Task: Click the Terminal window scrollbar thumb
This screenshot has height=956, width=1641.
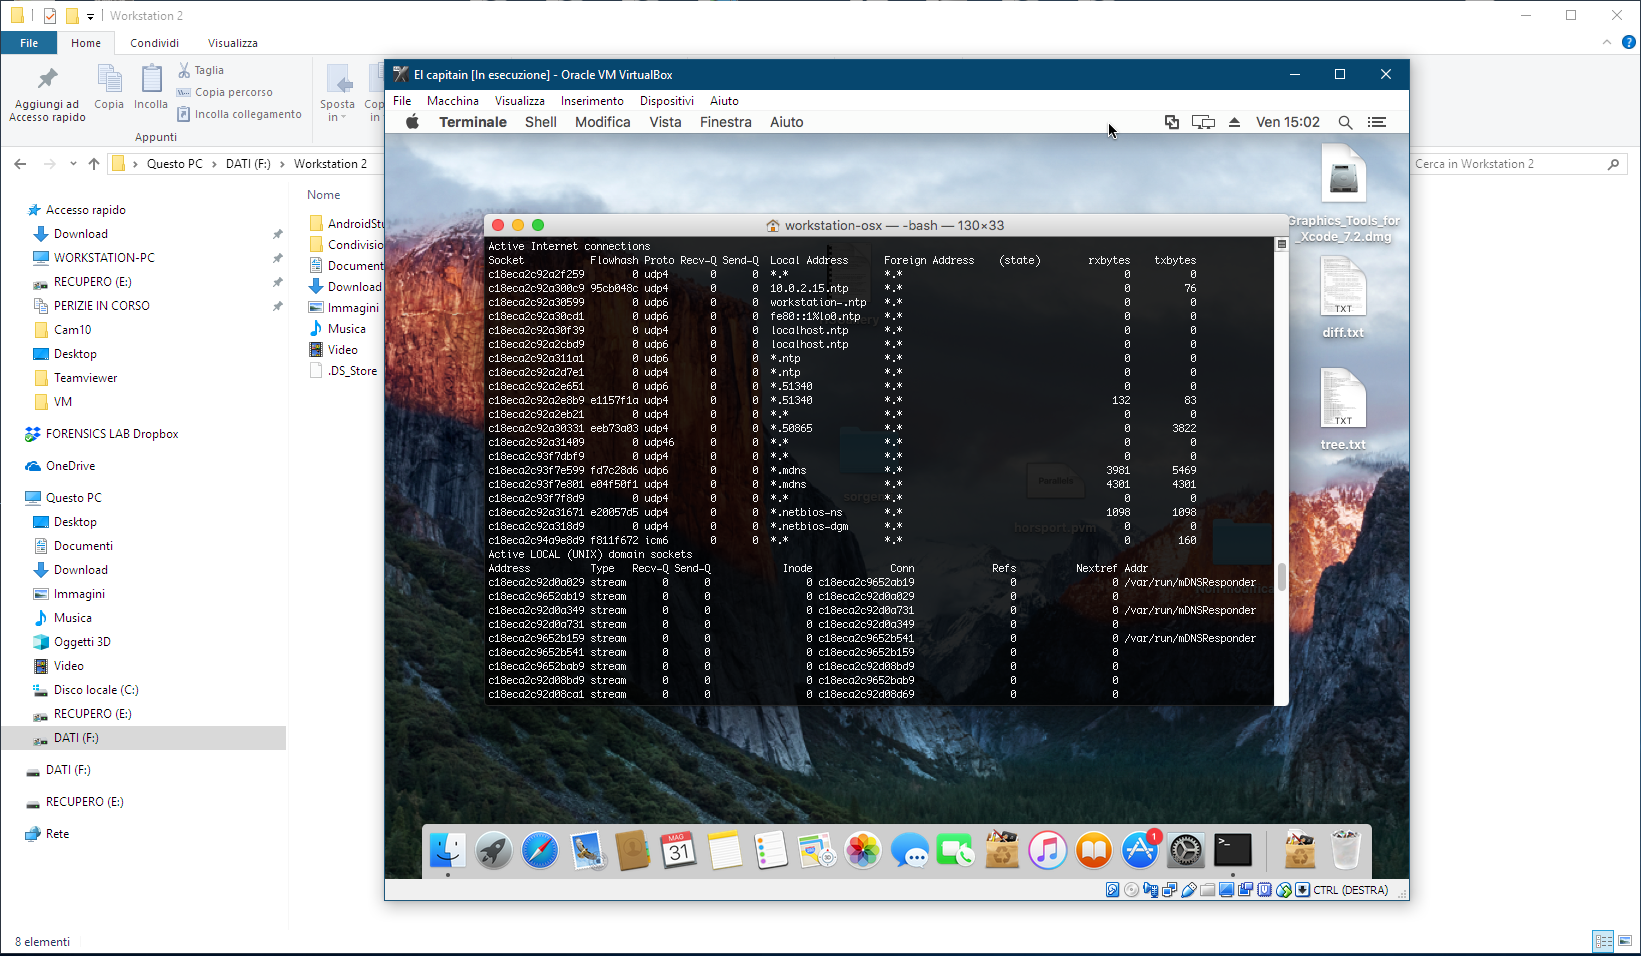Action: pos(1281,577)
